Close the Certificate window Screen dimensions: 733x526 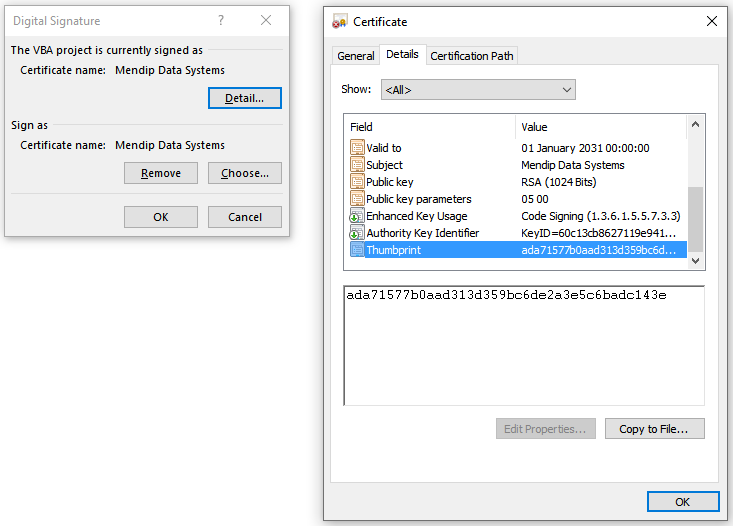coord(711,21)
